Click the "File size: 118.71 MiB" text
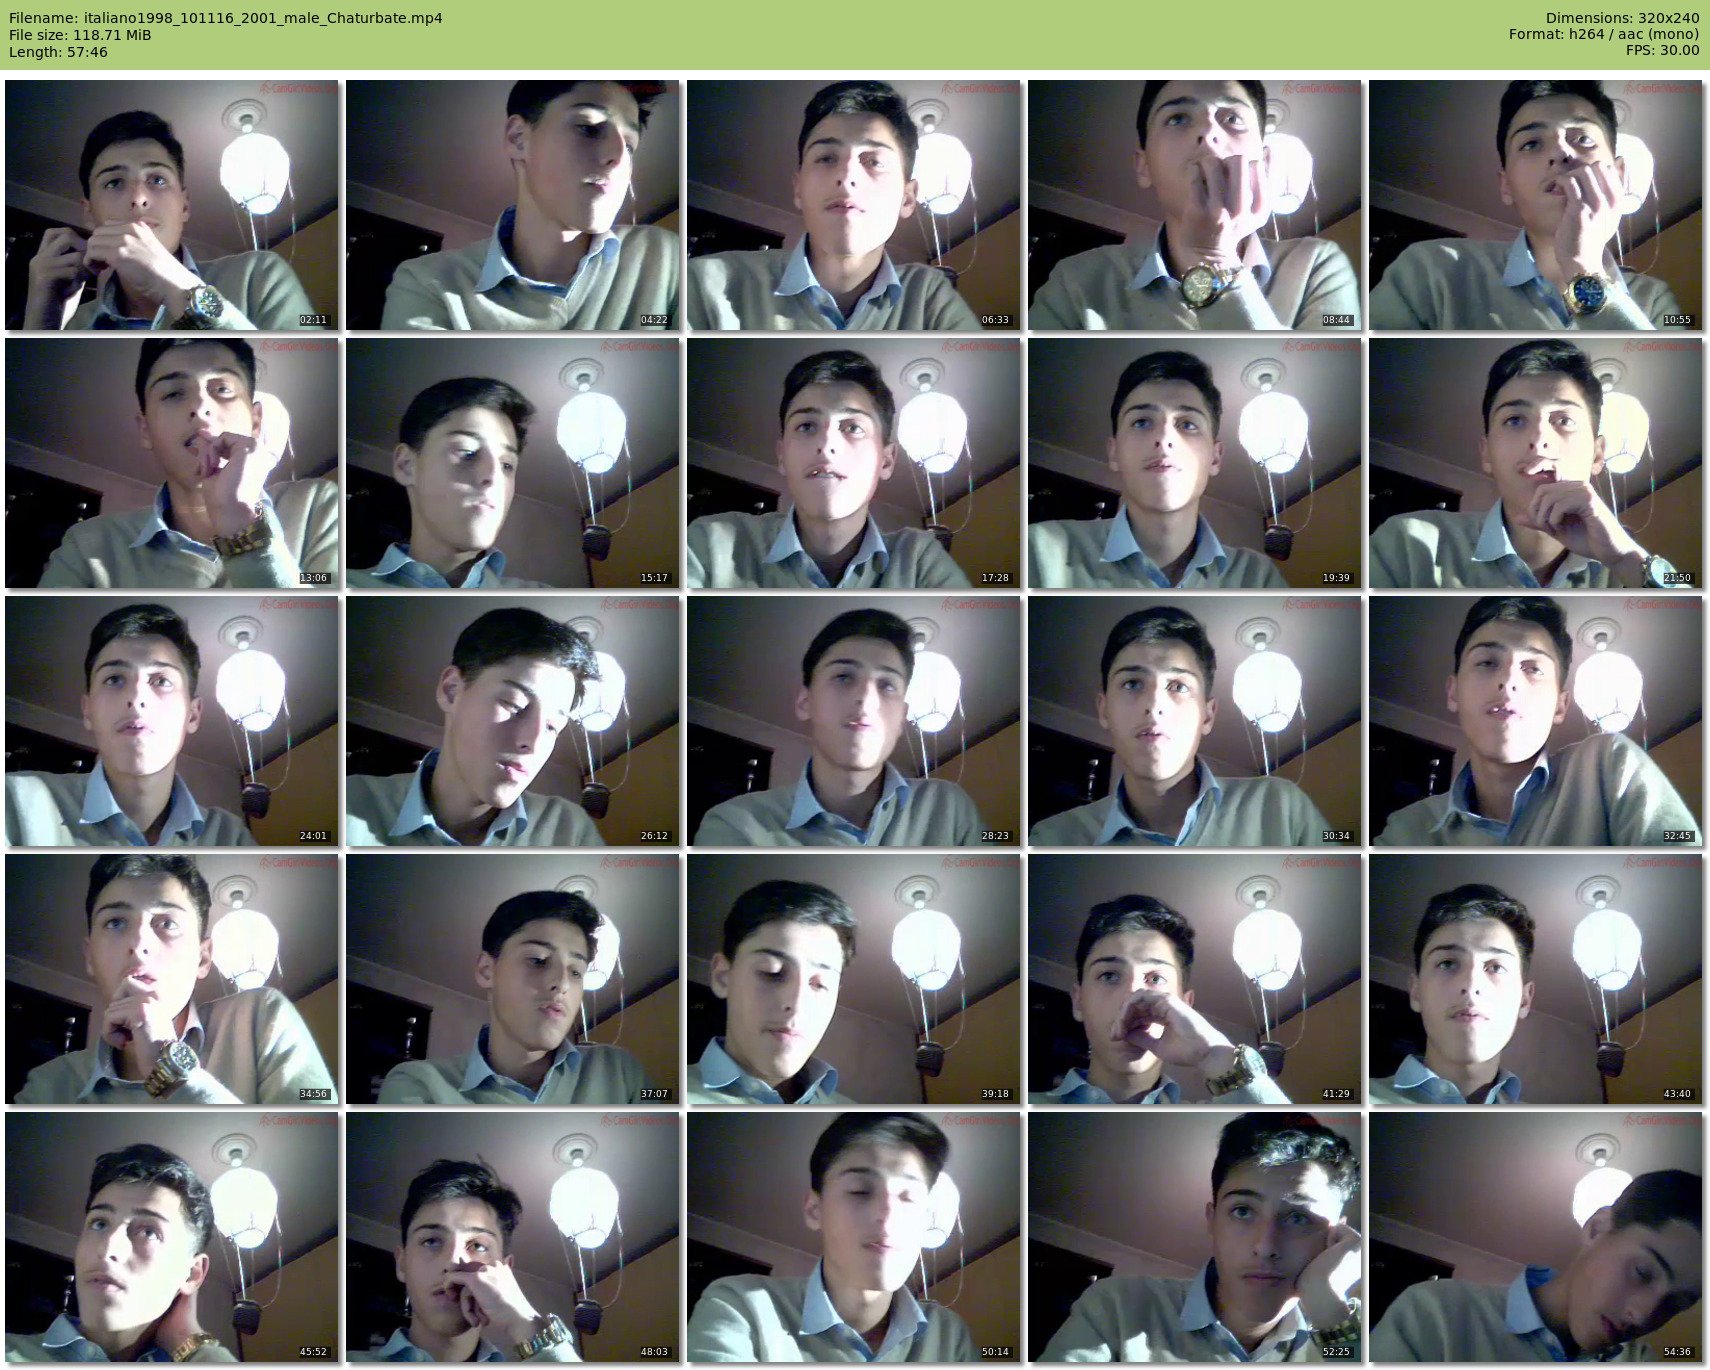Viewport: 1710px width, 1370px height. [80, 35]
